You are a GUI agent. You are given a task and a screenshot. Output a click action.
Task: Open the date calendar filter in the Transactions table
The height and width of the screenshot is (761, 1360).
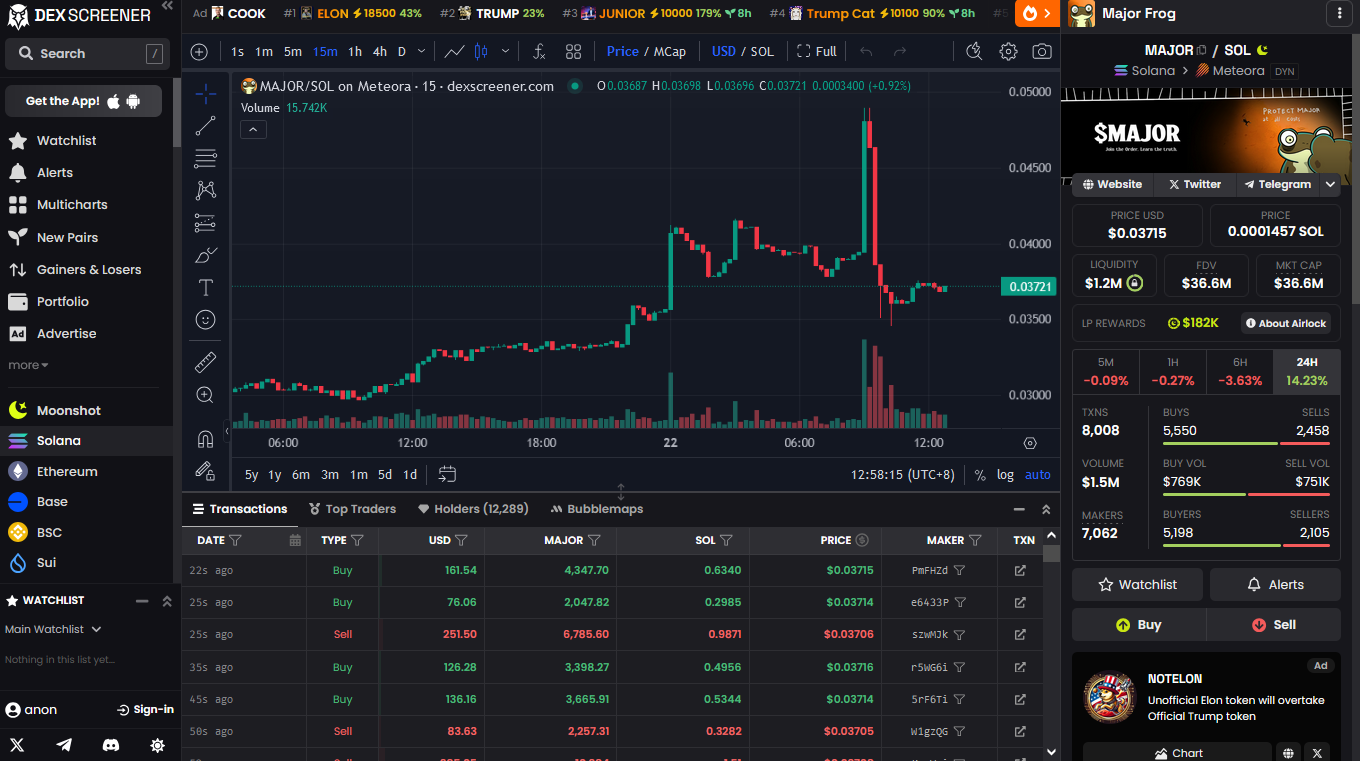click(x=295, y=540)
